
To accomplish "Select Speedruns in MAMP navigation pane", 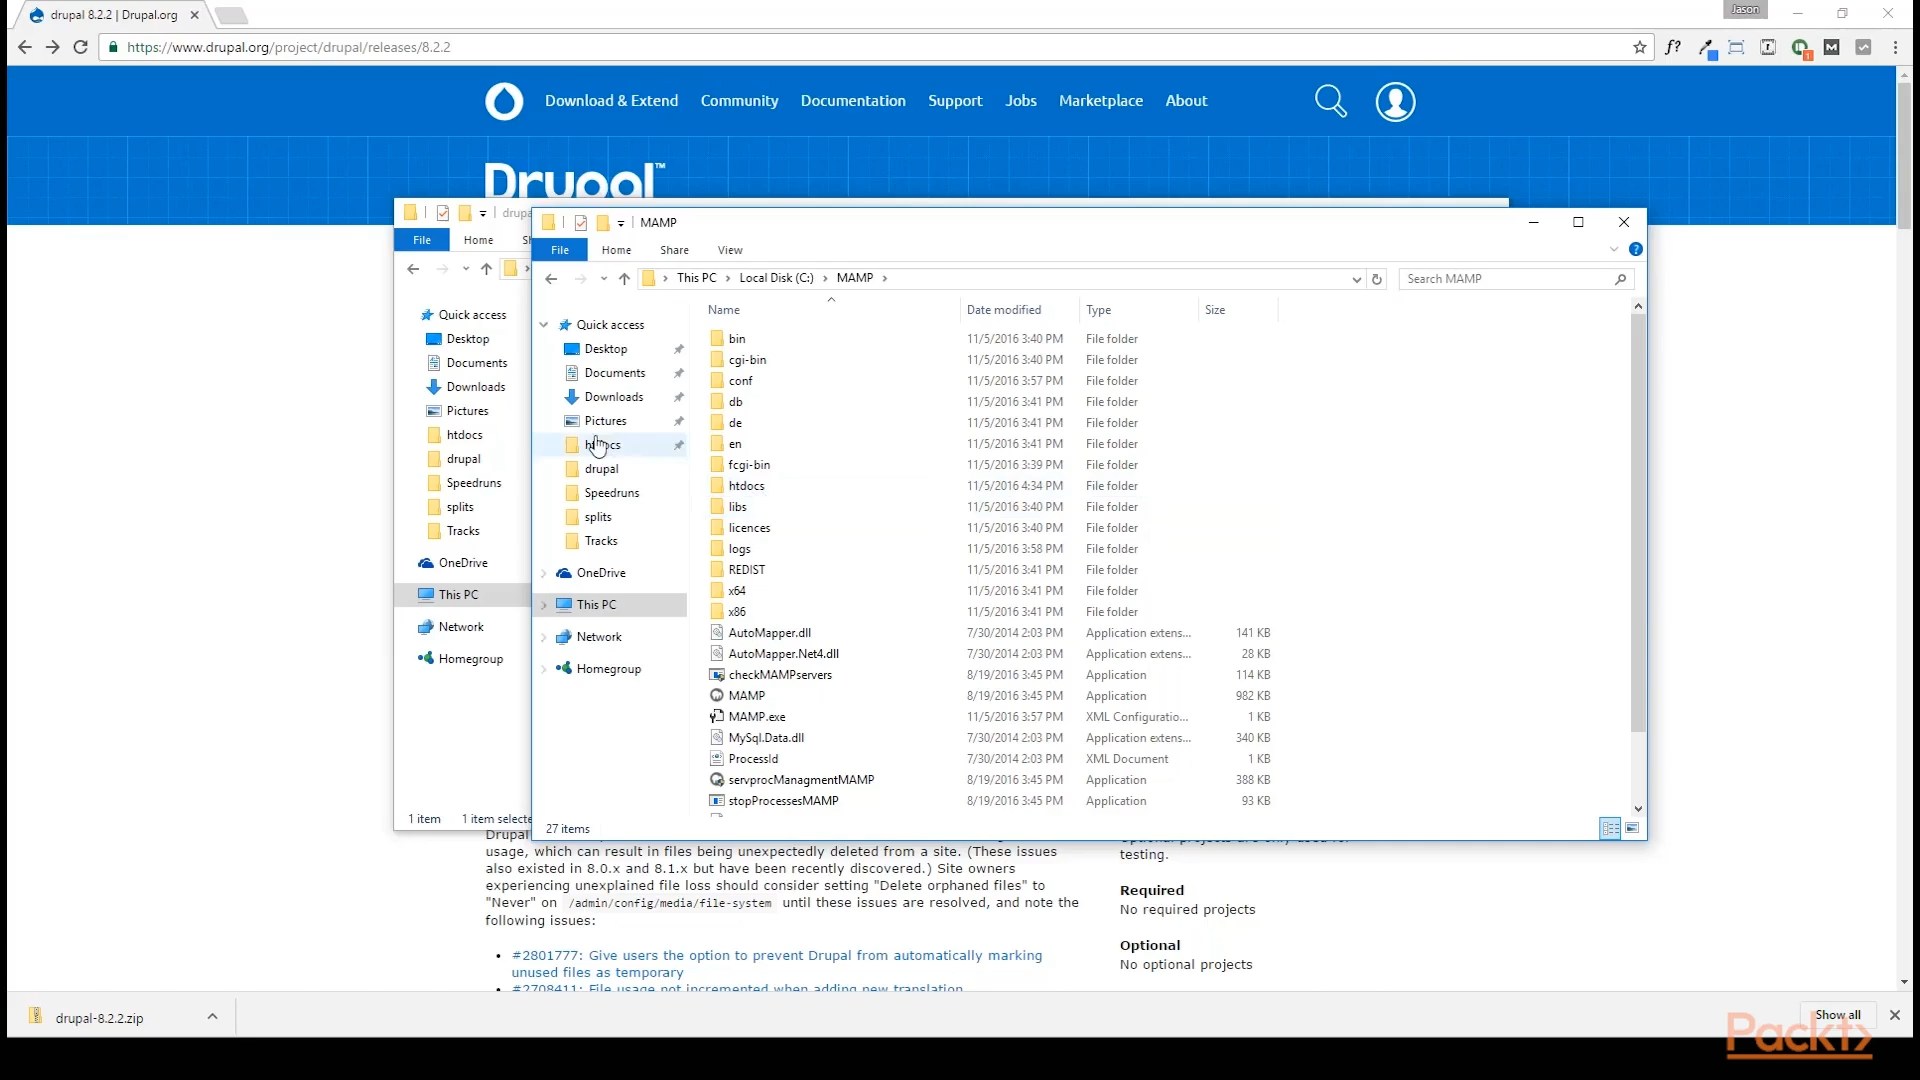I will pos(611,493).
